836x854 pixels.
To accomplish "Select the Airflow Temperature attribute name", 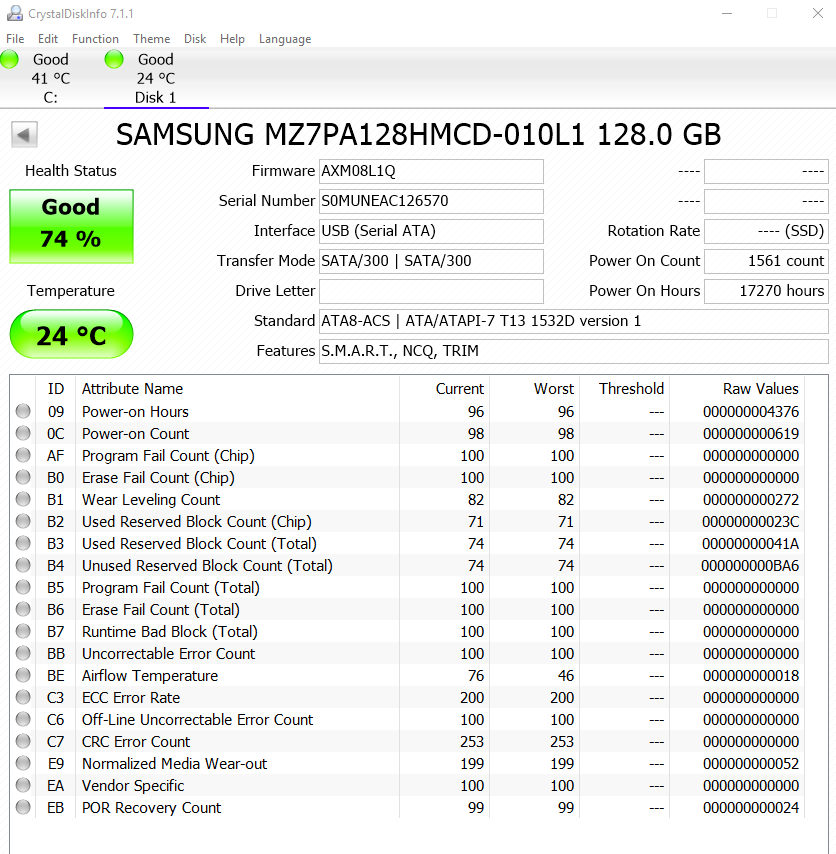I will click(x=150, y=675).
